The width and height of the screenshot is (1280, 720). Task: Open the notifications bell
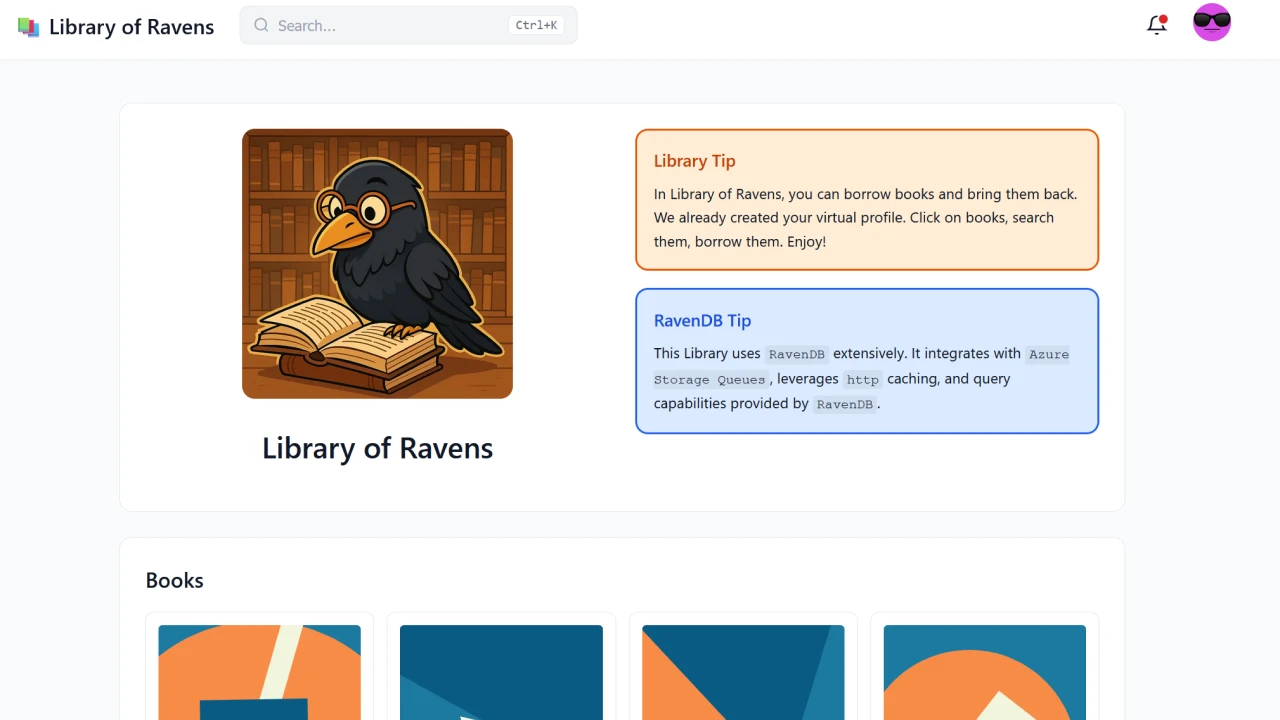point(1157,25)
